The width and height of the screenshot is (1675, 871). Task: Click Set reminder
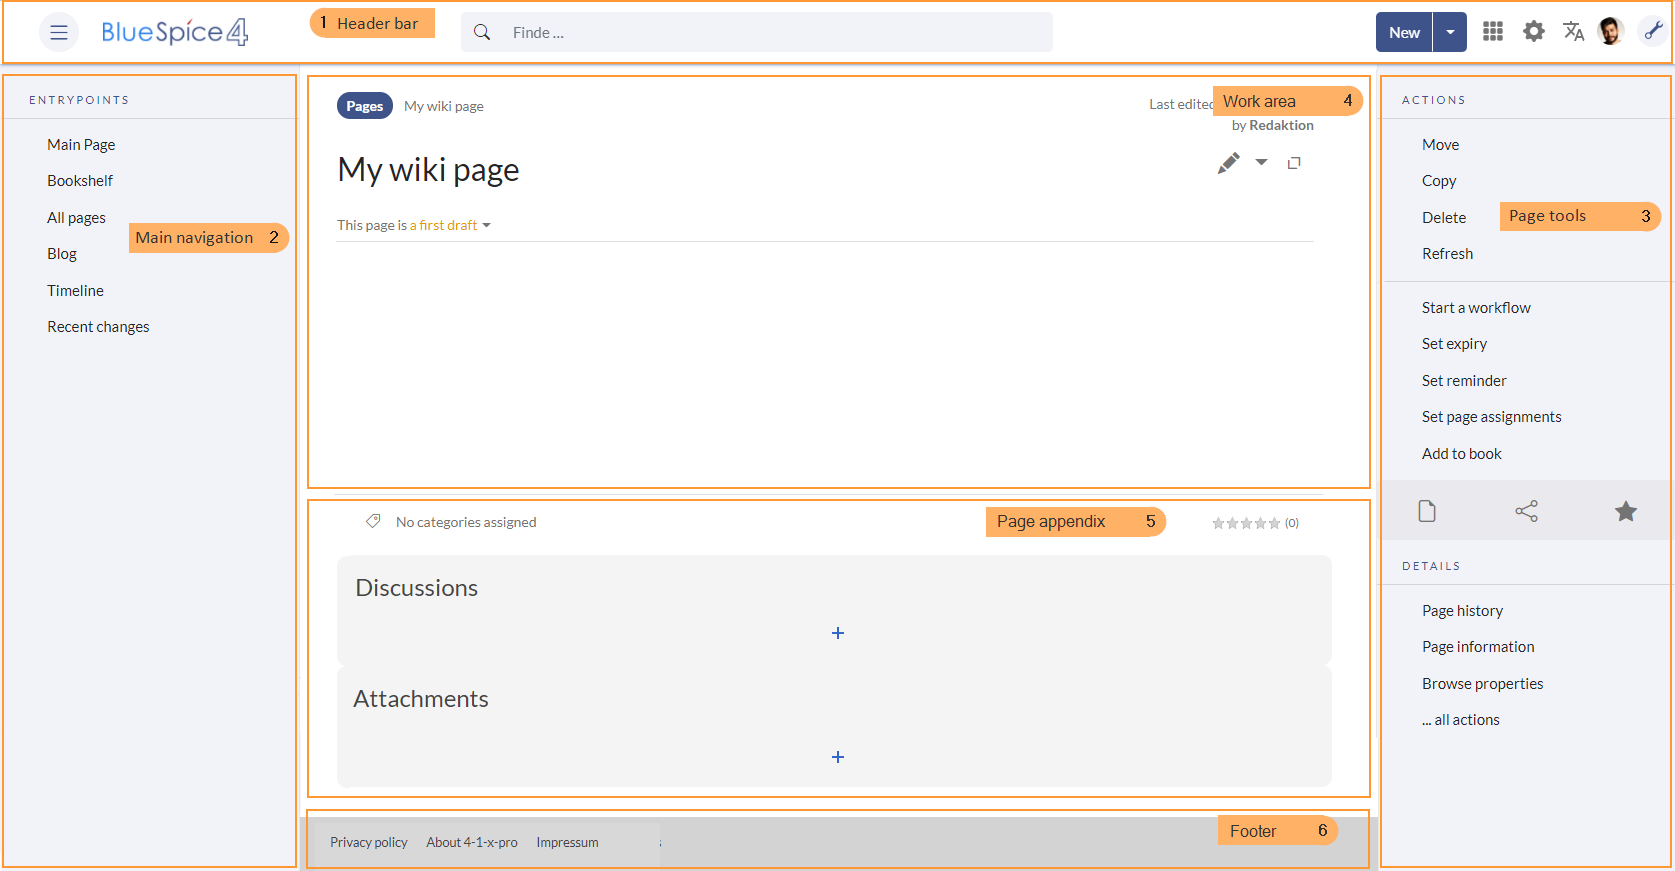1464,381
